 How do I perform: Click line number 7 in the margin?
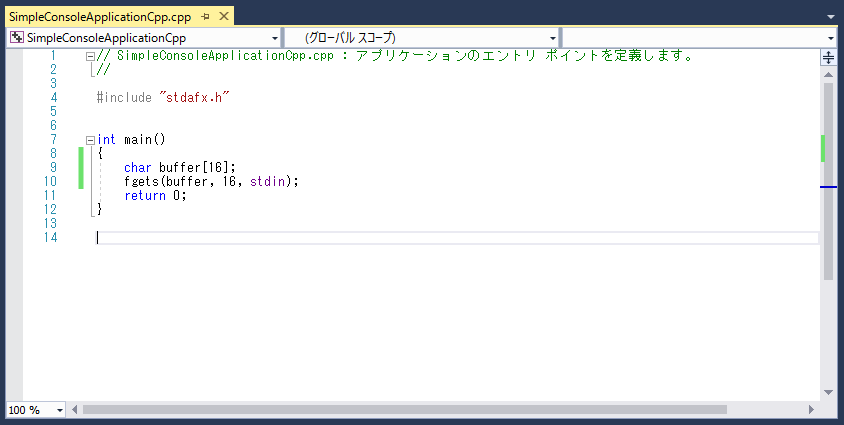[53, 140]
